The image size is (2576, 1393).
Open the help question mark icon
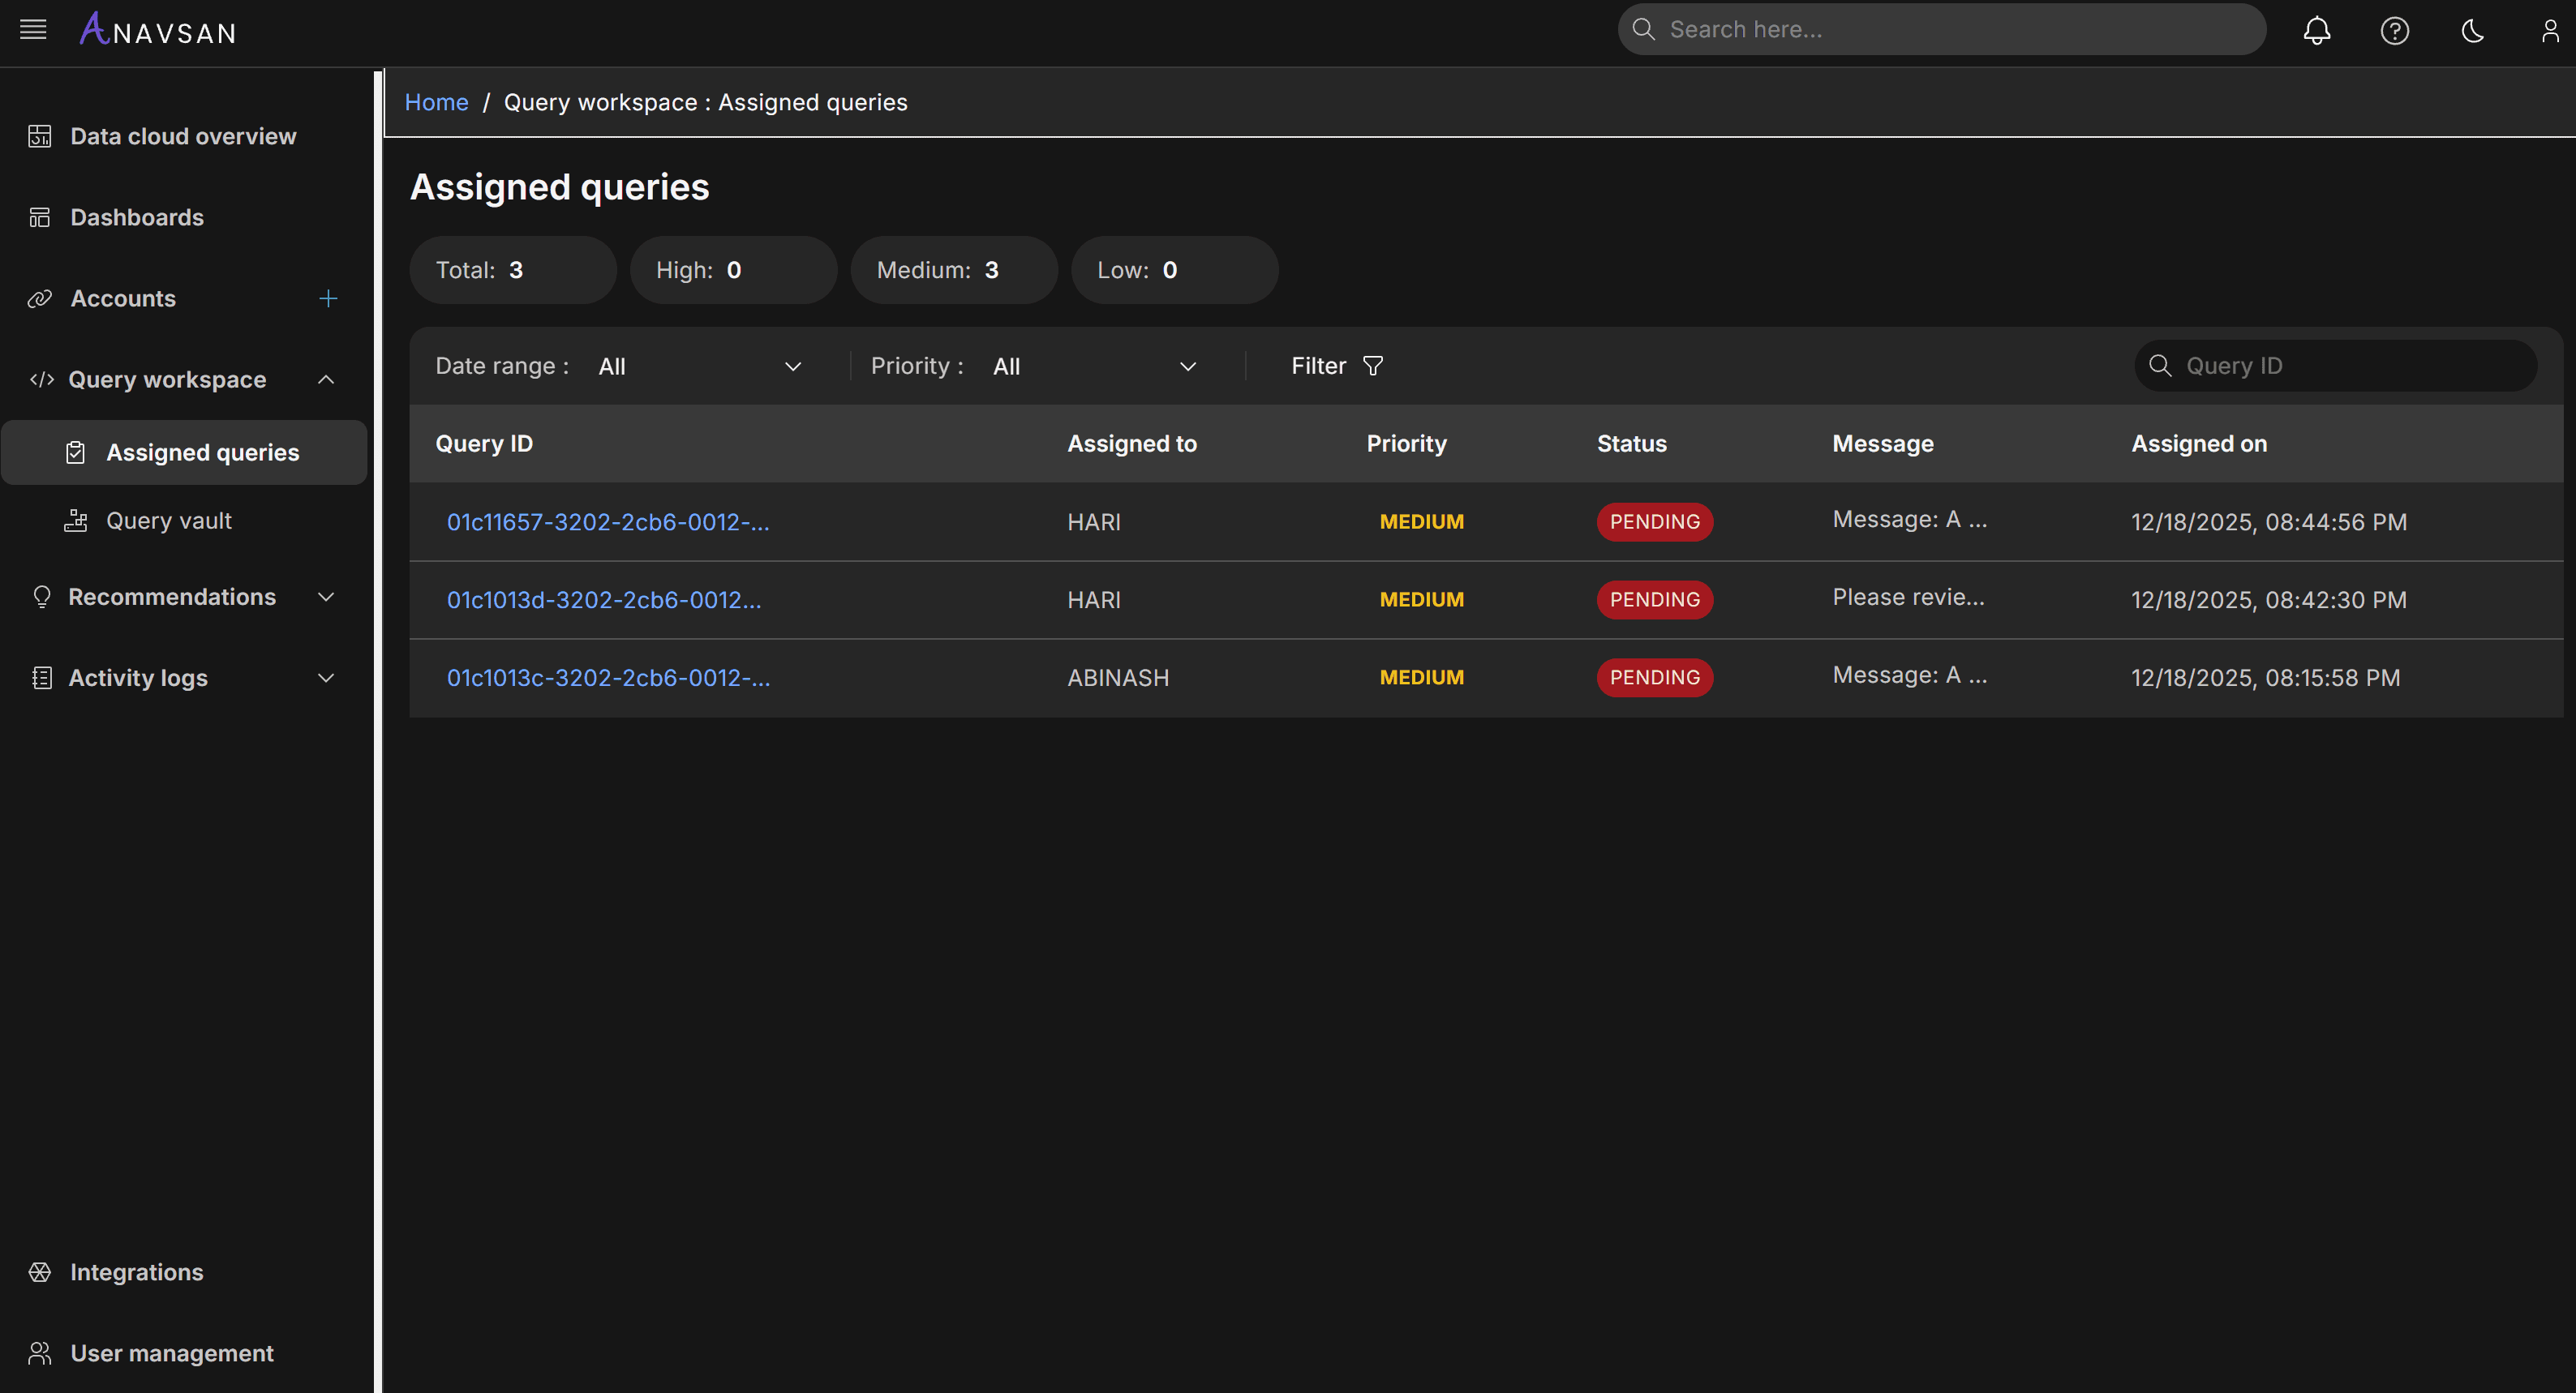(2394, 30)
